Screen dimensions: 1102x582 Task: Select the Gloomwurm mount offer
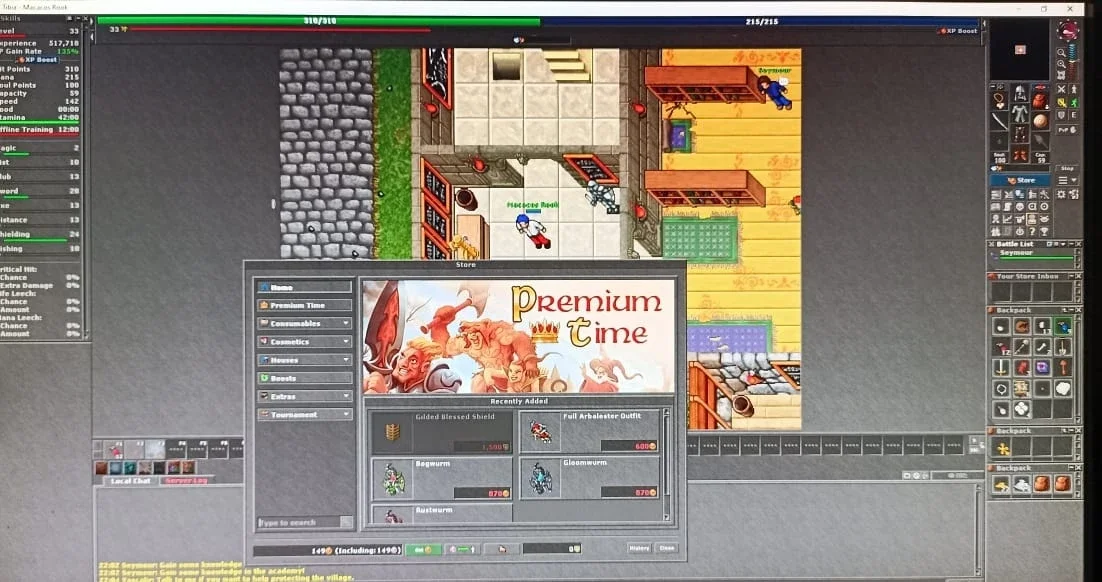(590, 479)
